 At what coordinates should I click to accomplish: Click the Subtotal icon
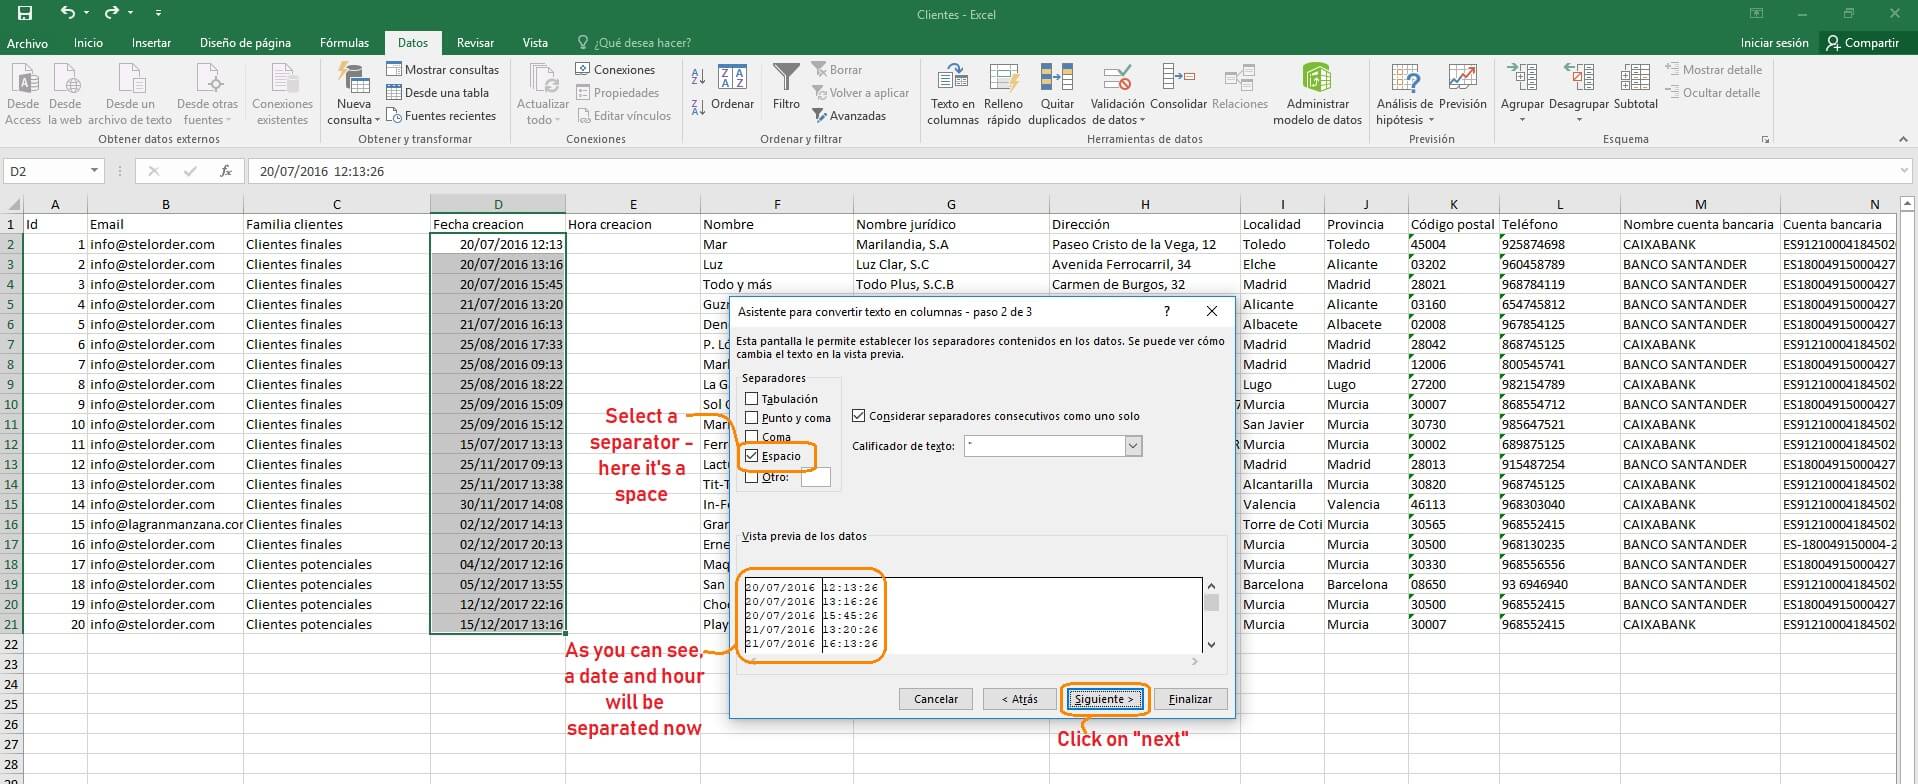pyautogui.click(x=1635, y=78)
